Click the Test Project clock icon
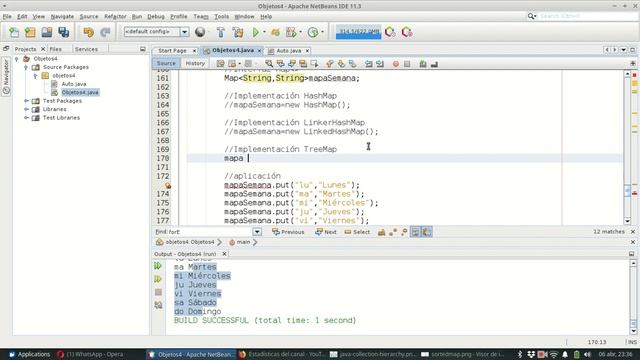 [313, 32]
